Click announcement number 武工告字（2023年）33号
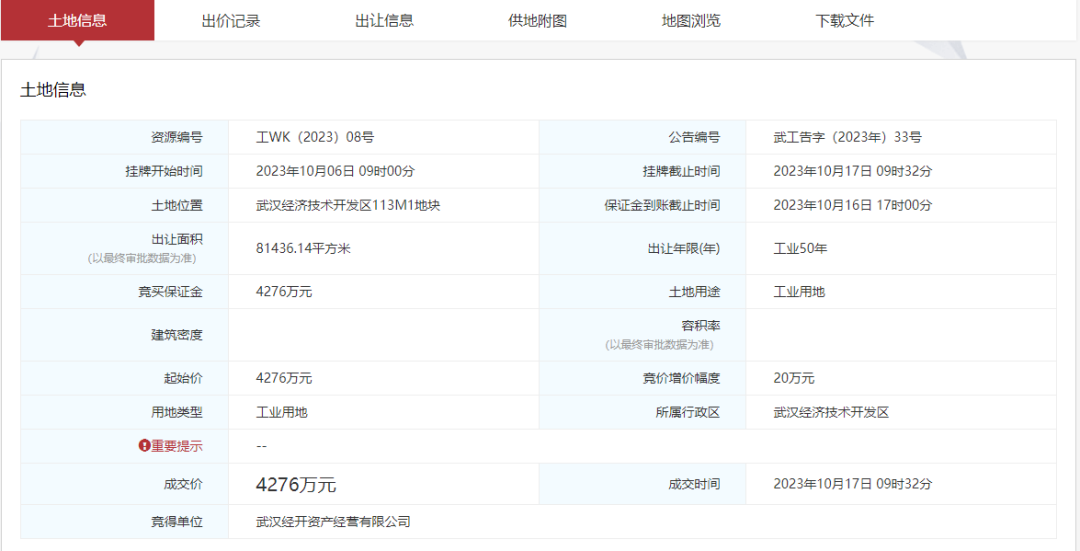Image resolution: width=1080 pixels, height=551 pixels. [847, 137]
